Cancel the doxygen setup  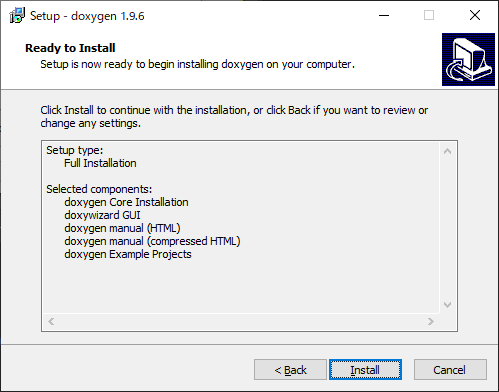pyautogui.click(x=450, y=370)
